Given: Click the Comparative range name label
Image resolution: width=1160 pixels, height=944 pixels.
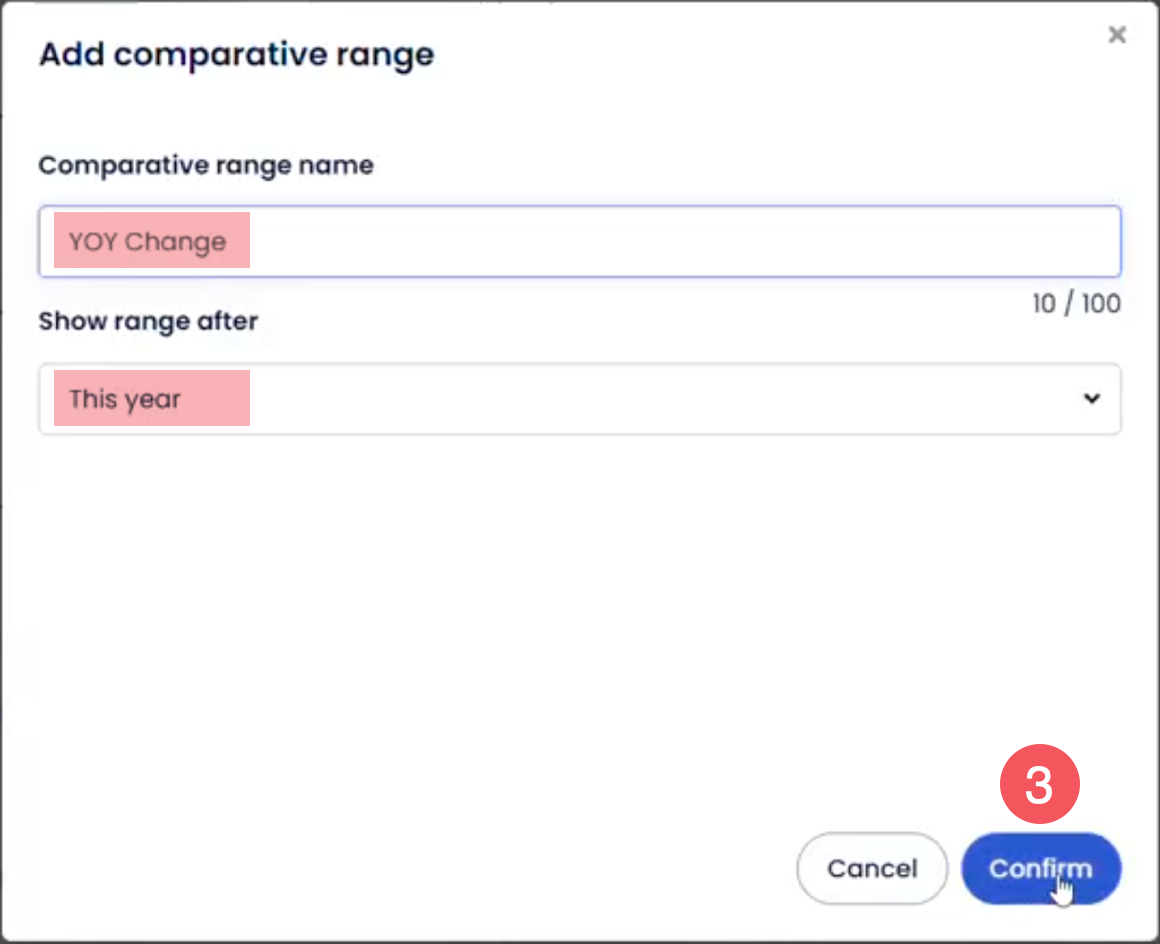Looking at the screenshot, I should pyautogui.click(x=206, y=165).
